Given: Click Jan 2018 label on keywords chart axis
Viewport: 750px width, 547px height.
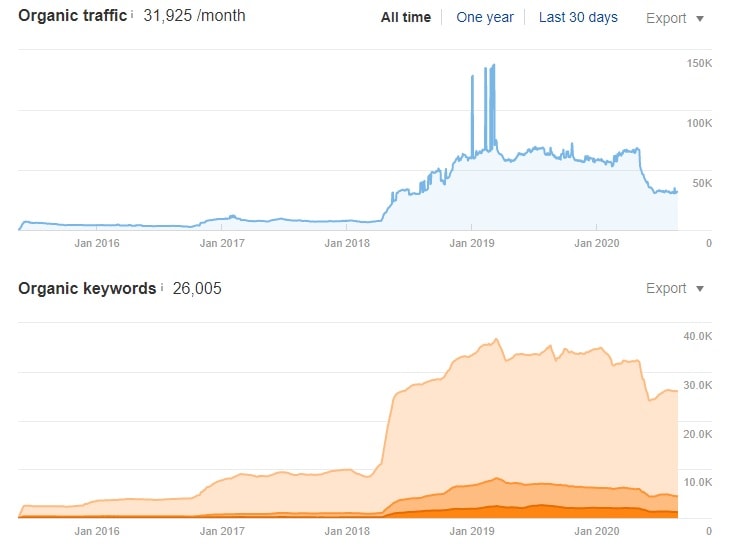Looking at the screenshot, I should [x=347, y=531].
